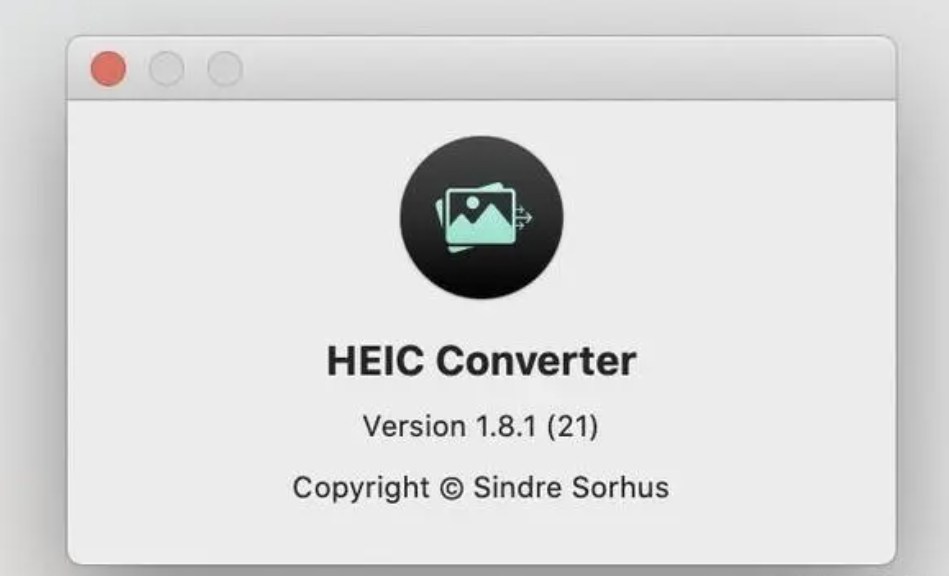The image size is (949, 576).
Task: Click the greyed-out minimize window button
Action: pos(166,68)
